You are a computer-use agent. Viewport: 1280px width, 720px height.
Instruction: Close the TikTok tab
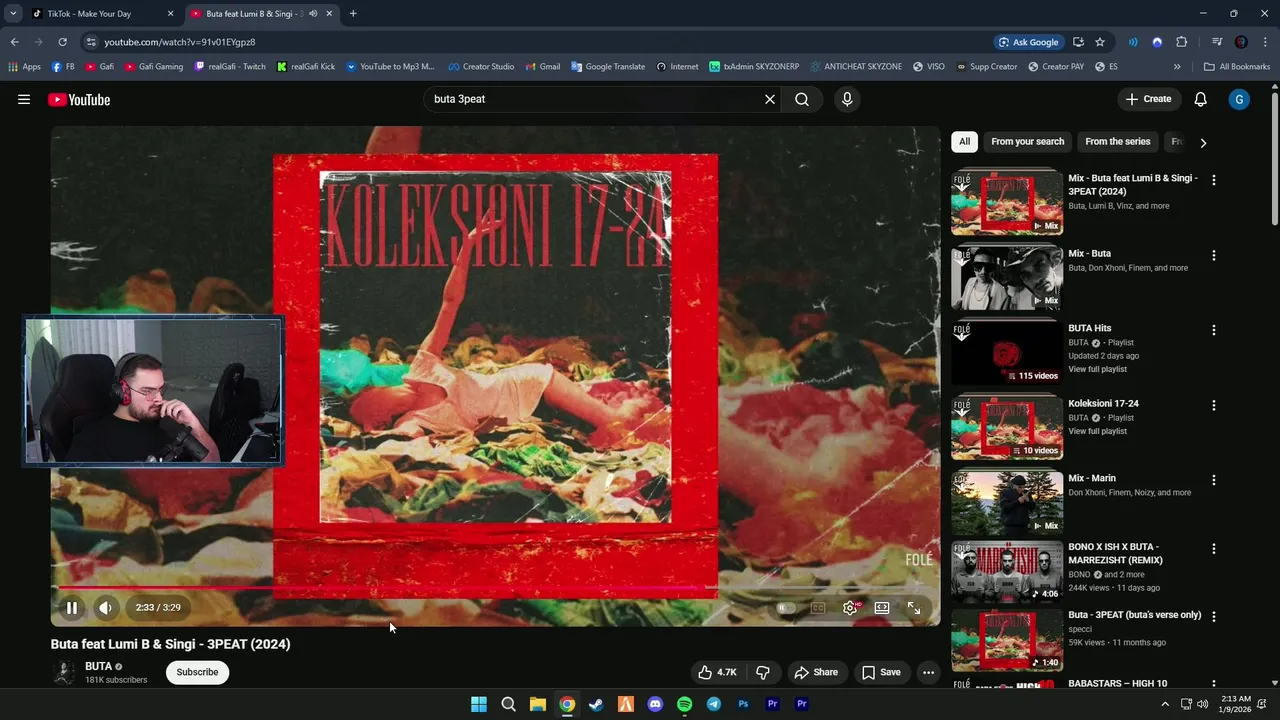pyautogui.click(x=170, y=14)
